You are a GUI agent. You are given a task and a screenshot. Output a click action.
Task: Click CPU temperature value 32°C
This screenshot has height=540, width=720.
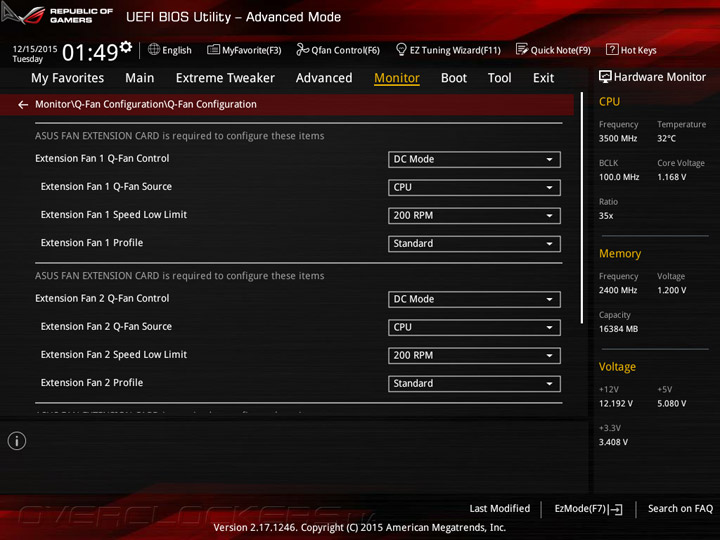coord(666,138)
